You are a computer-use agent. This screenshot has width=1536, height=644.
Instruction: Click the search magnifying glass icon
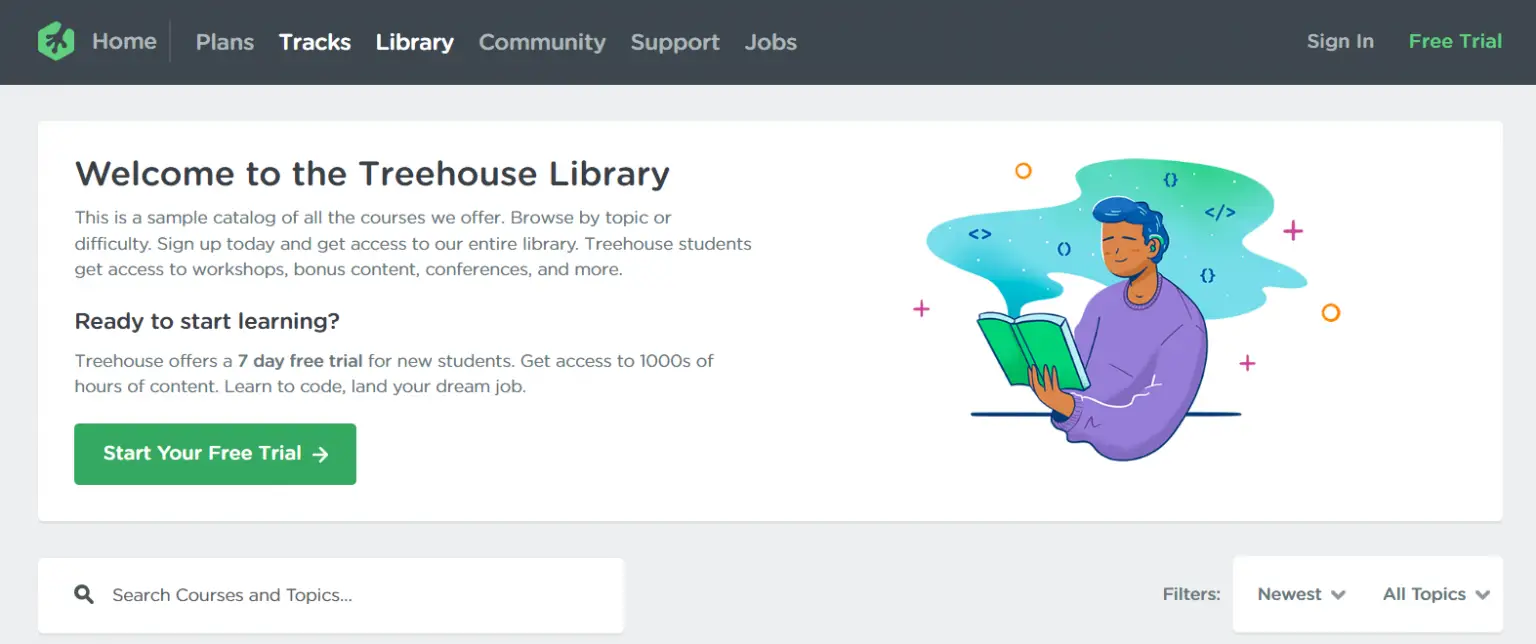[85, 594]
